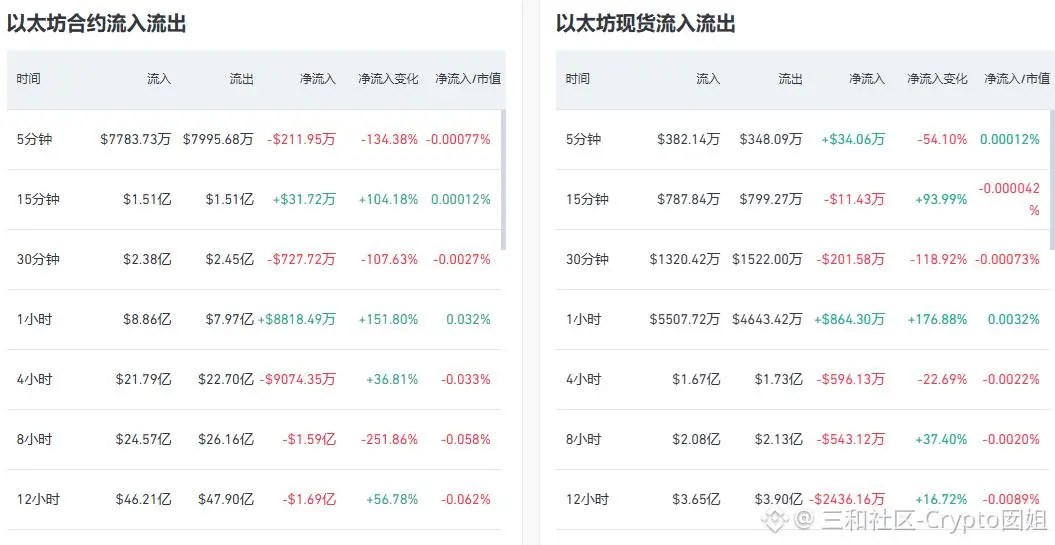This screenshot has width=1055, height=545.
Task: Click the -$201.58万 net inflow value
Action: coord(850,259)
